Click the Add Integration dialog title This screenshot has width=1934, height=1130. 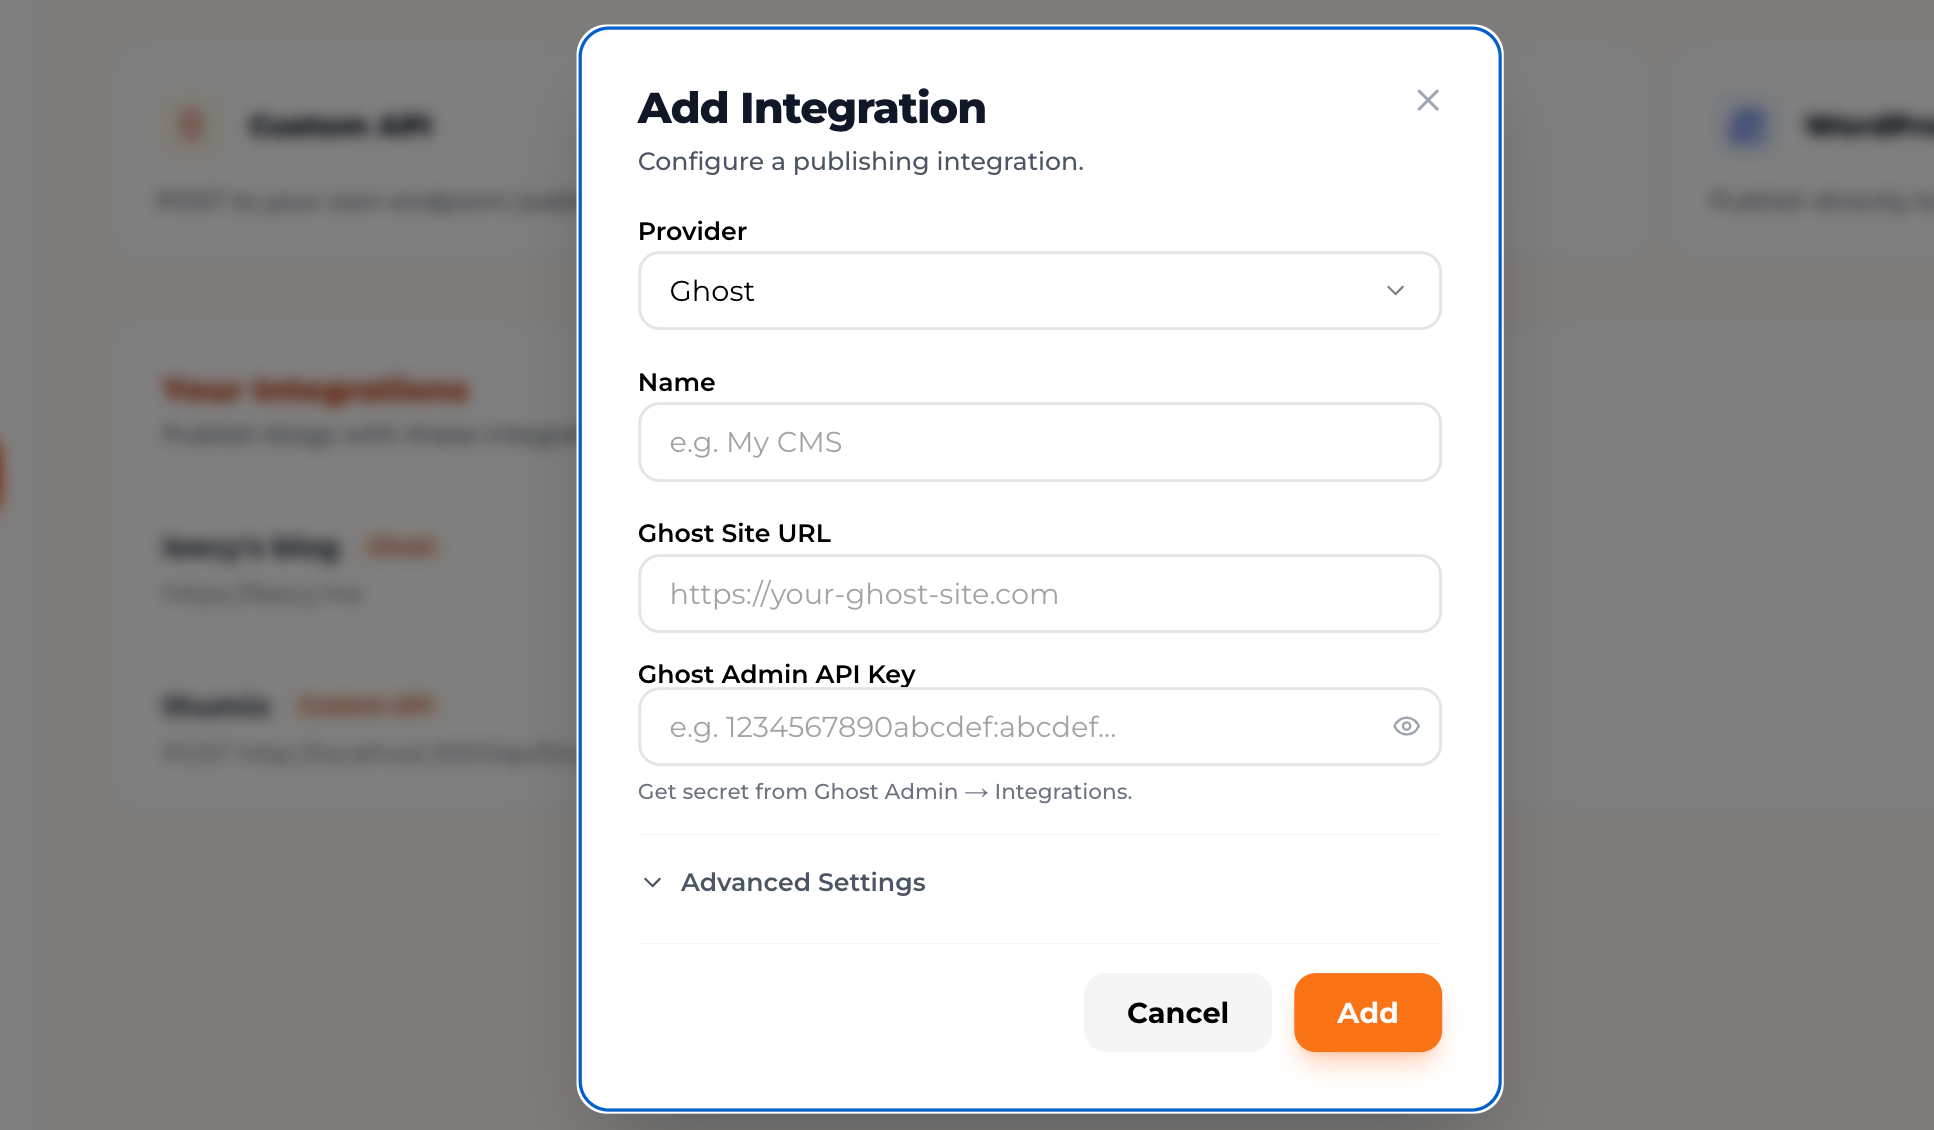click(811, 108)
